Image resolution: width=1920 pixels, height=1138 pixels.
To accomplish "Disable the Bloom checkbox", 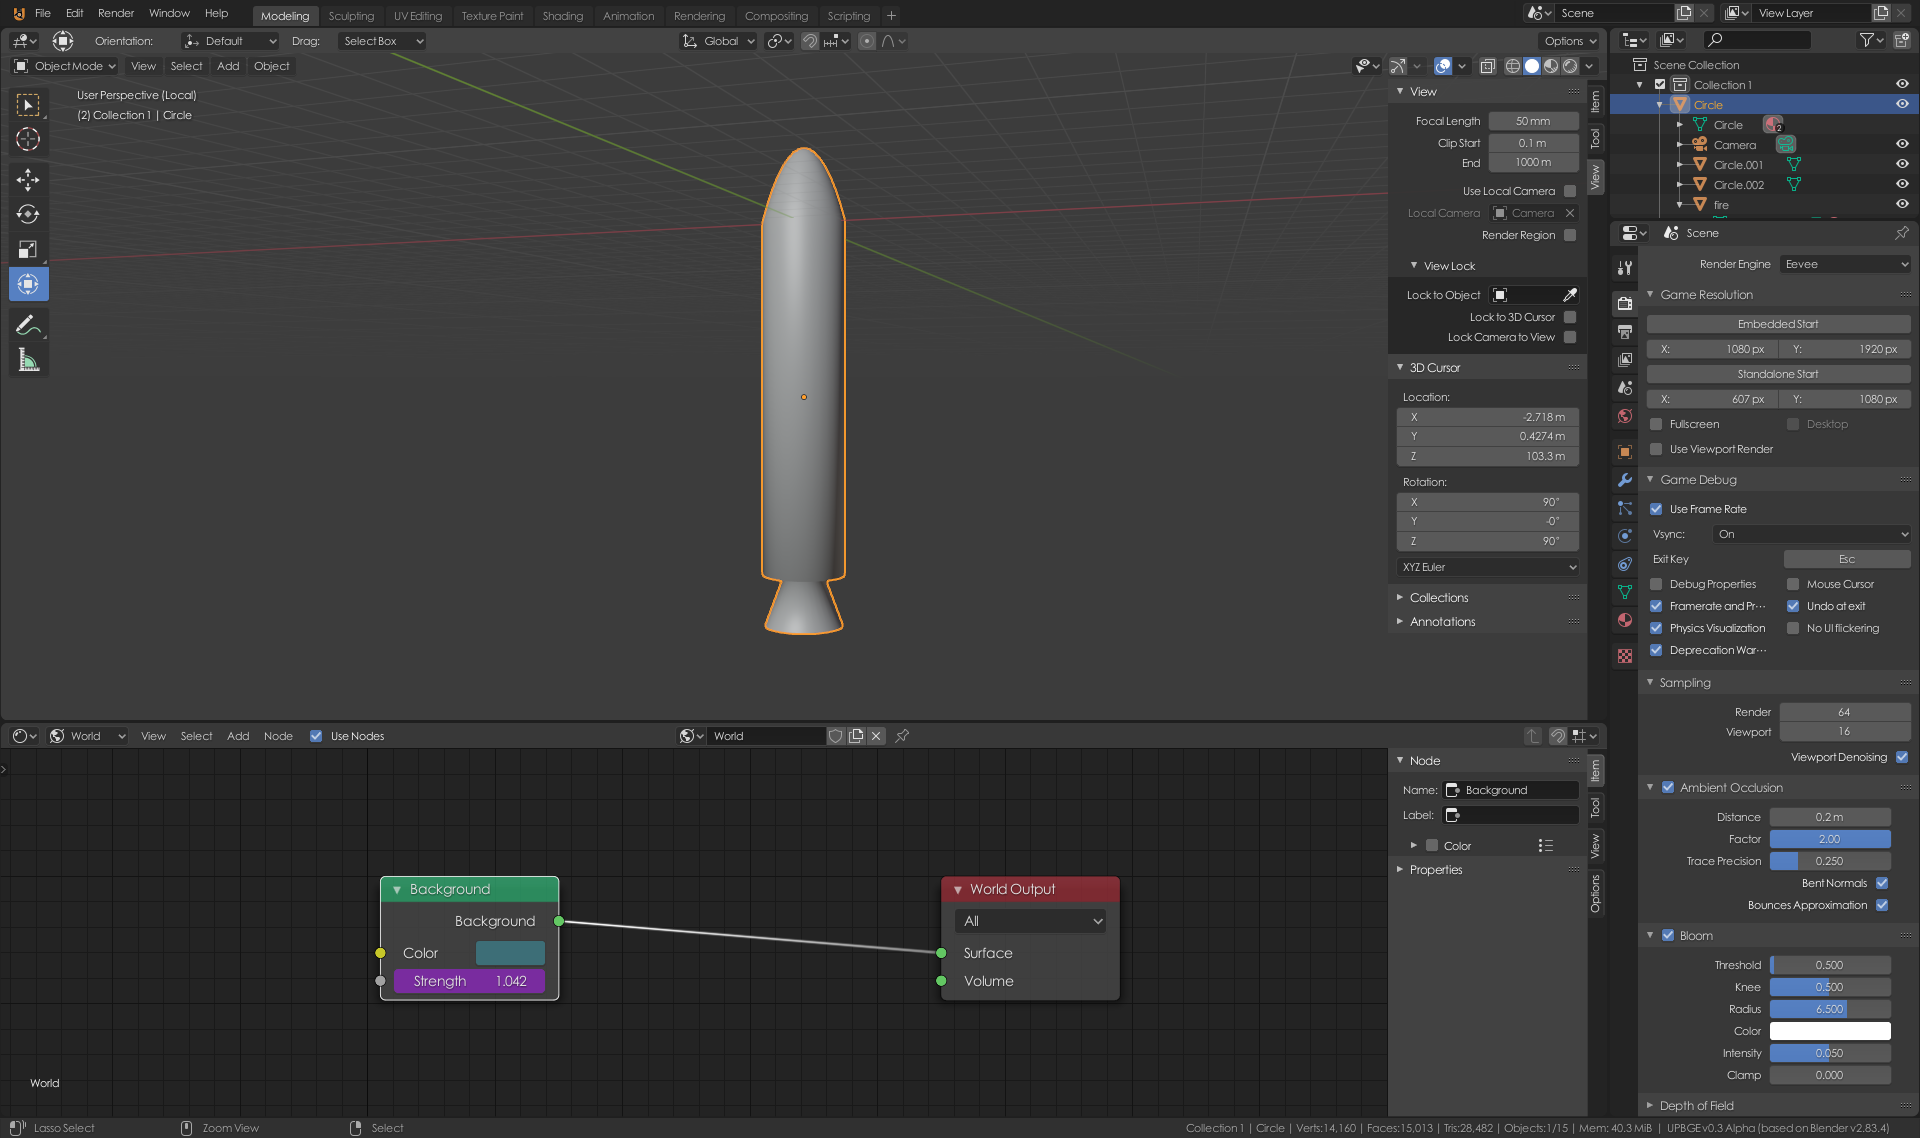I will click(x=1668, y=935).
